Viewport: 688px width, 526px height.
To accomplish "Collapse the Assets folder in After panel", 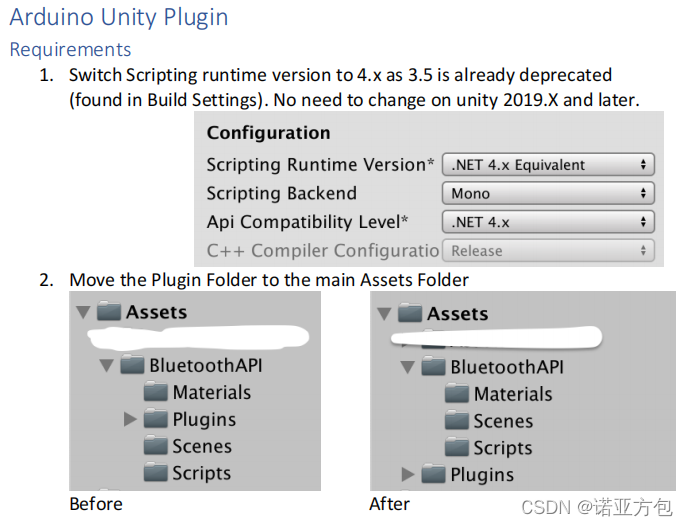I will click(384, 314).
